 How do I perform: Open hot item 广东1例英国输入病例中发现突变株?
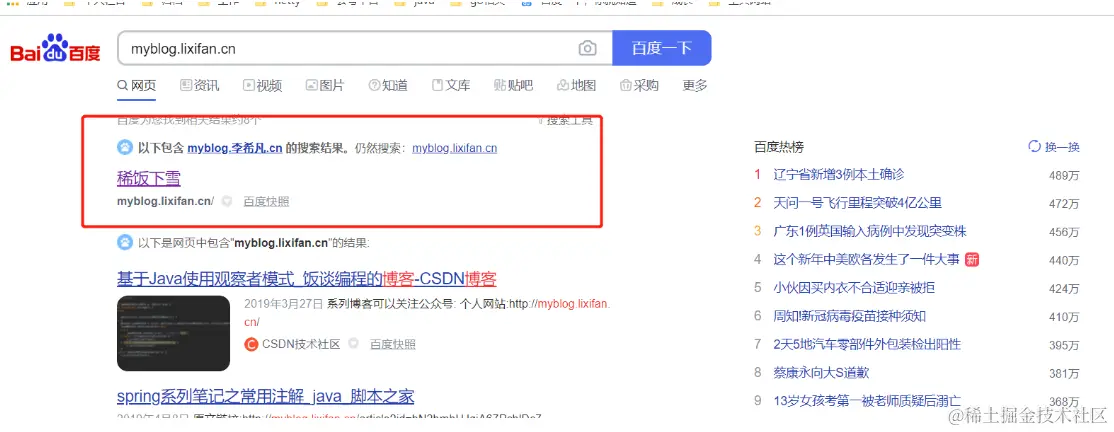[x=870, y=232]
